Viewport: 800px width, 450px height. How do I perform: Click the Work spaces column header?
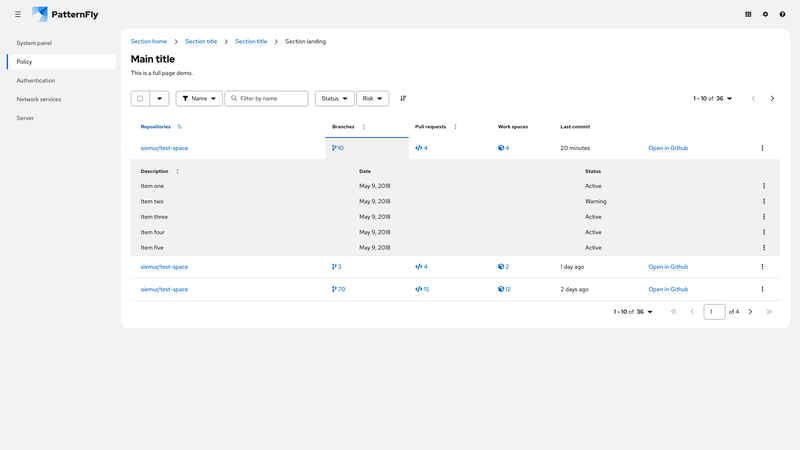click(513, 127)
